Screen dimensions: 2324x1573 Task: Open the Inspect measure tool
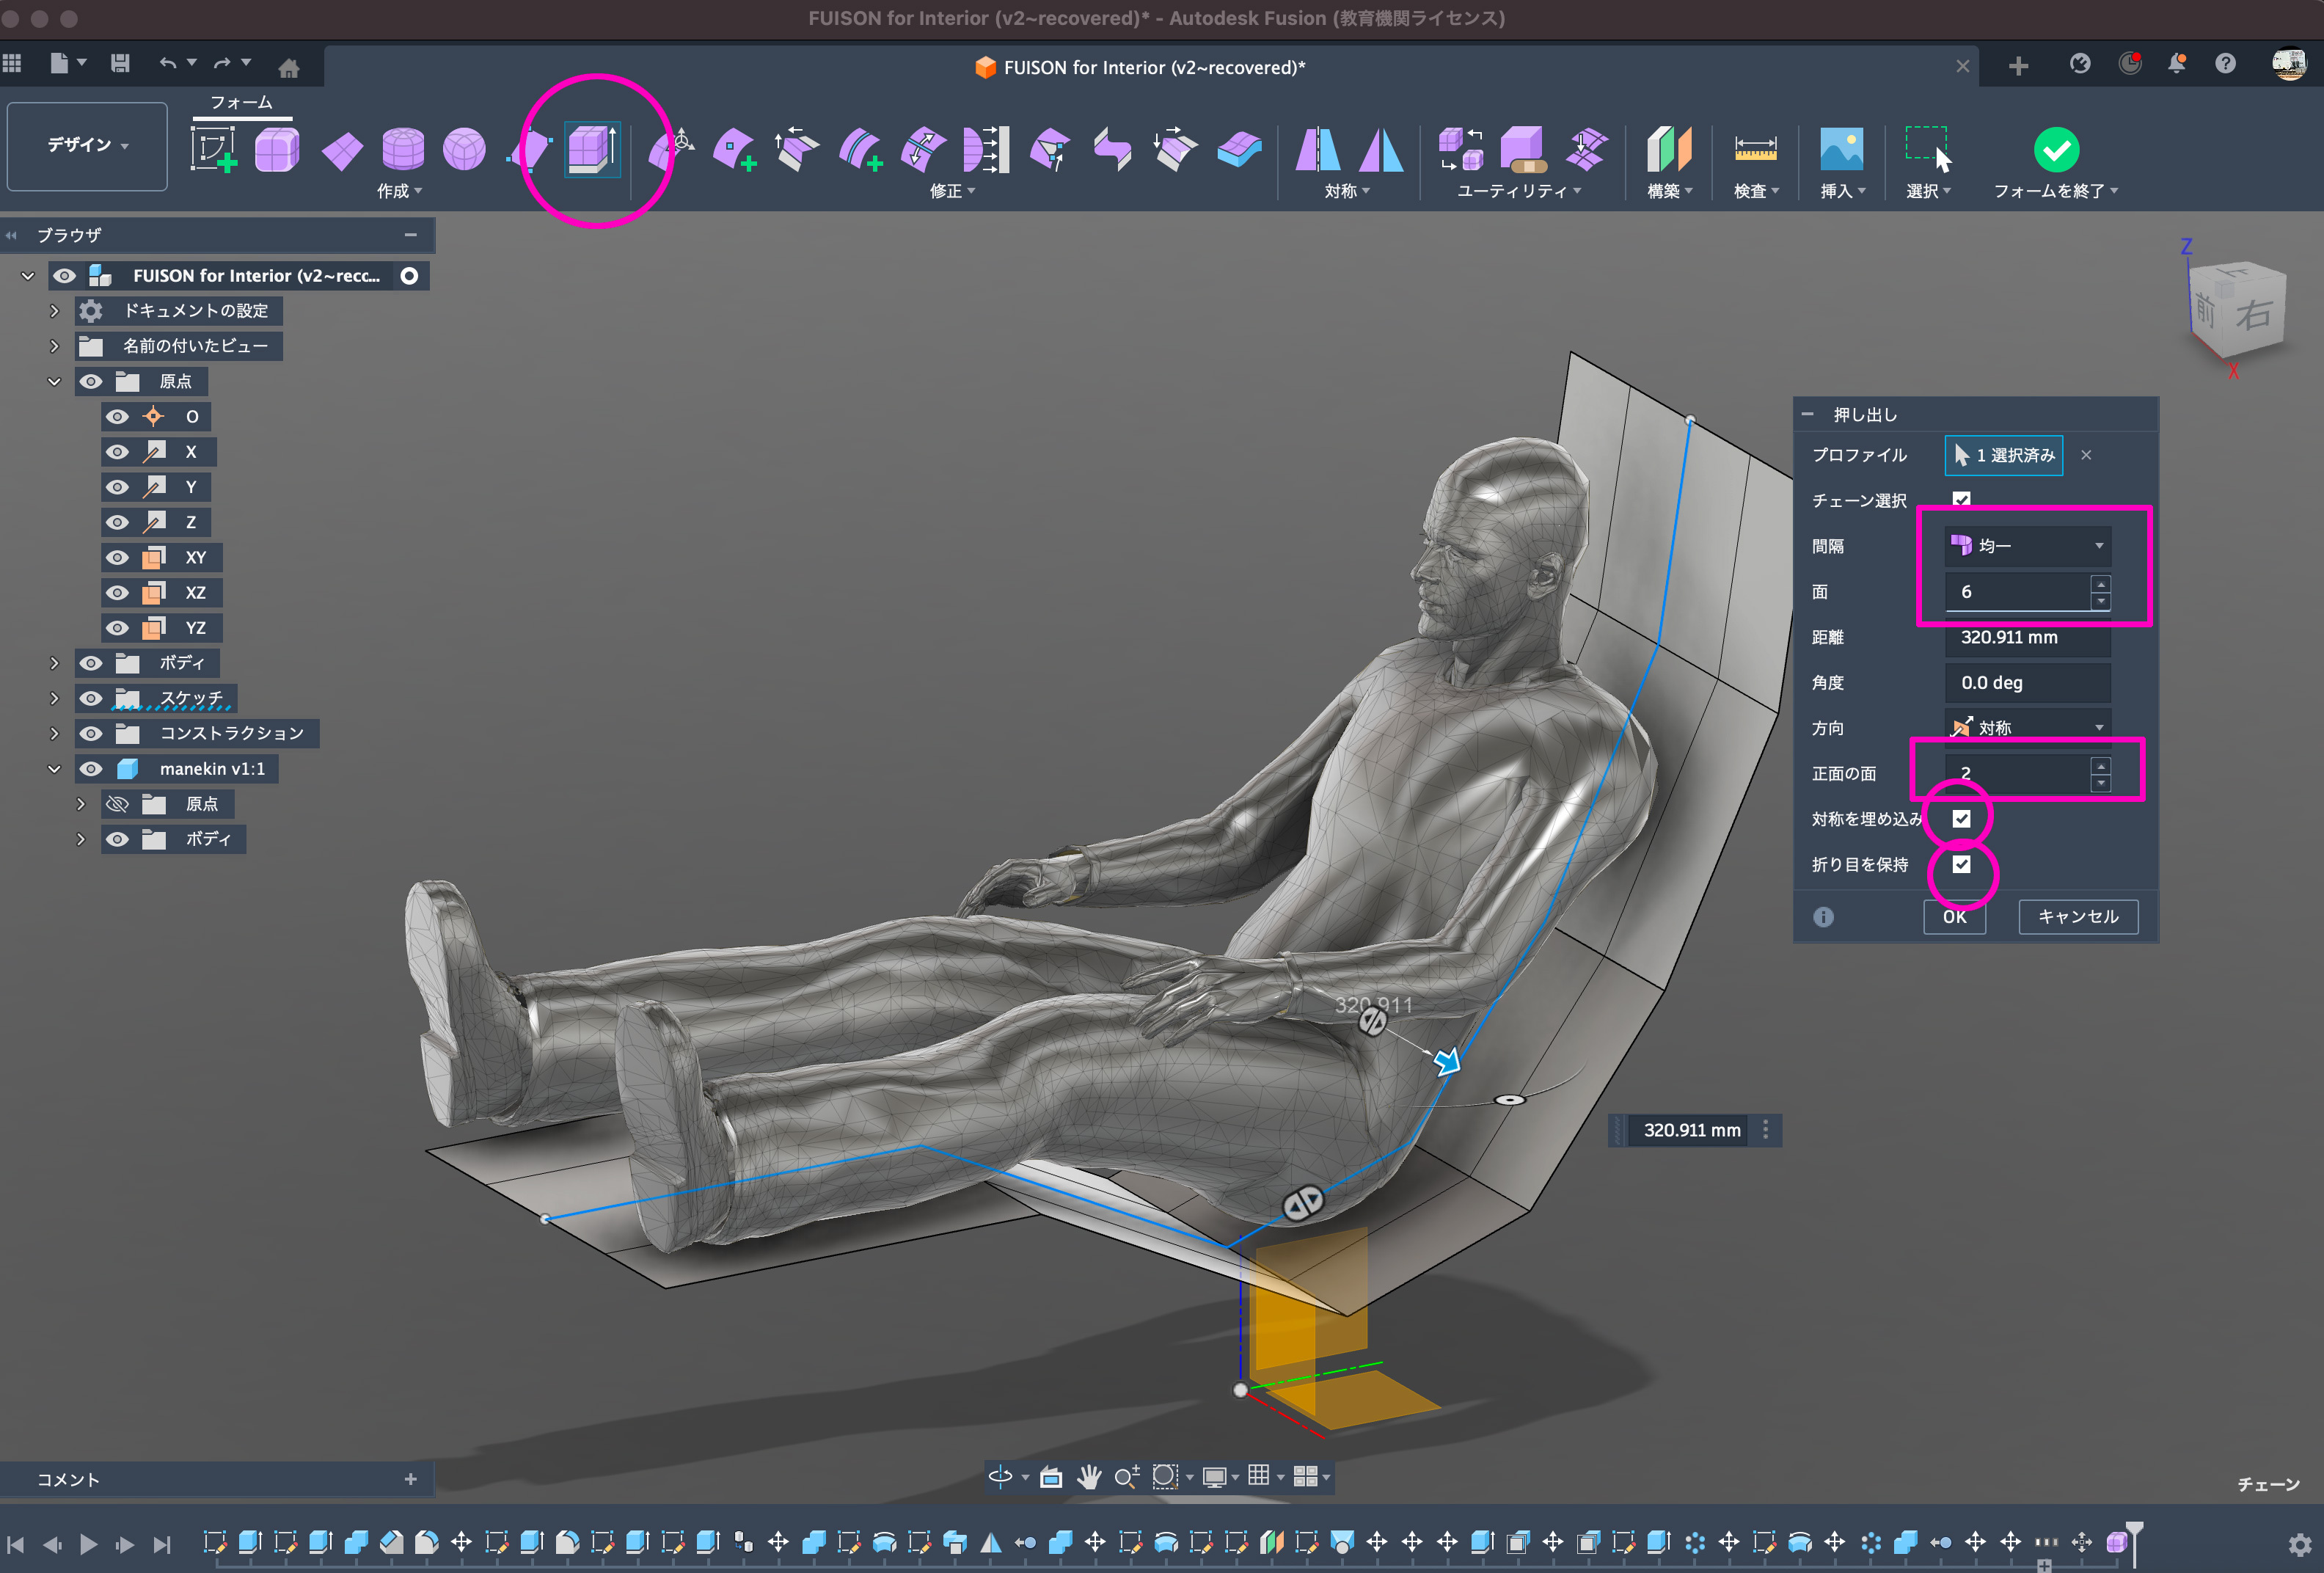point(1755,150)
